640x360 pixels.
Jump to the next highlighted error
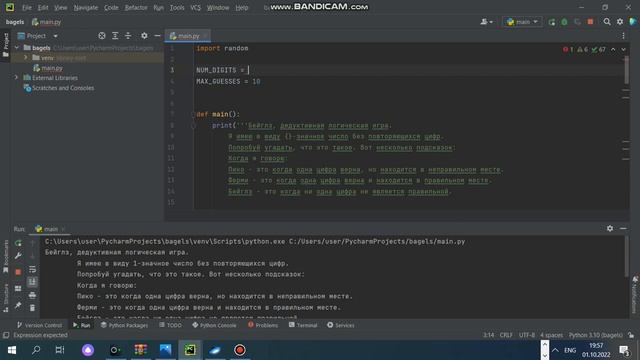click(624, 49)
